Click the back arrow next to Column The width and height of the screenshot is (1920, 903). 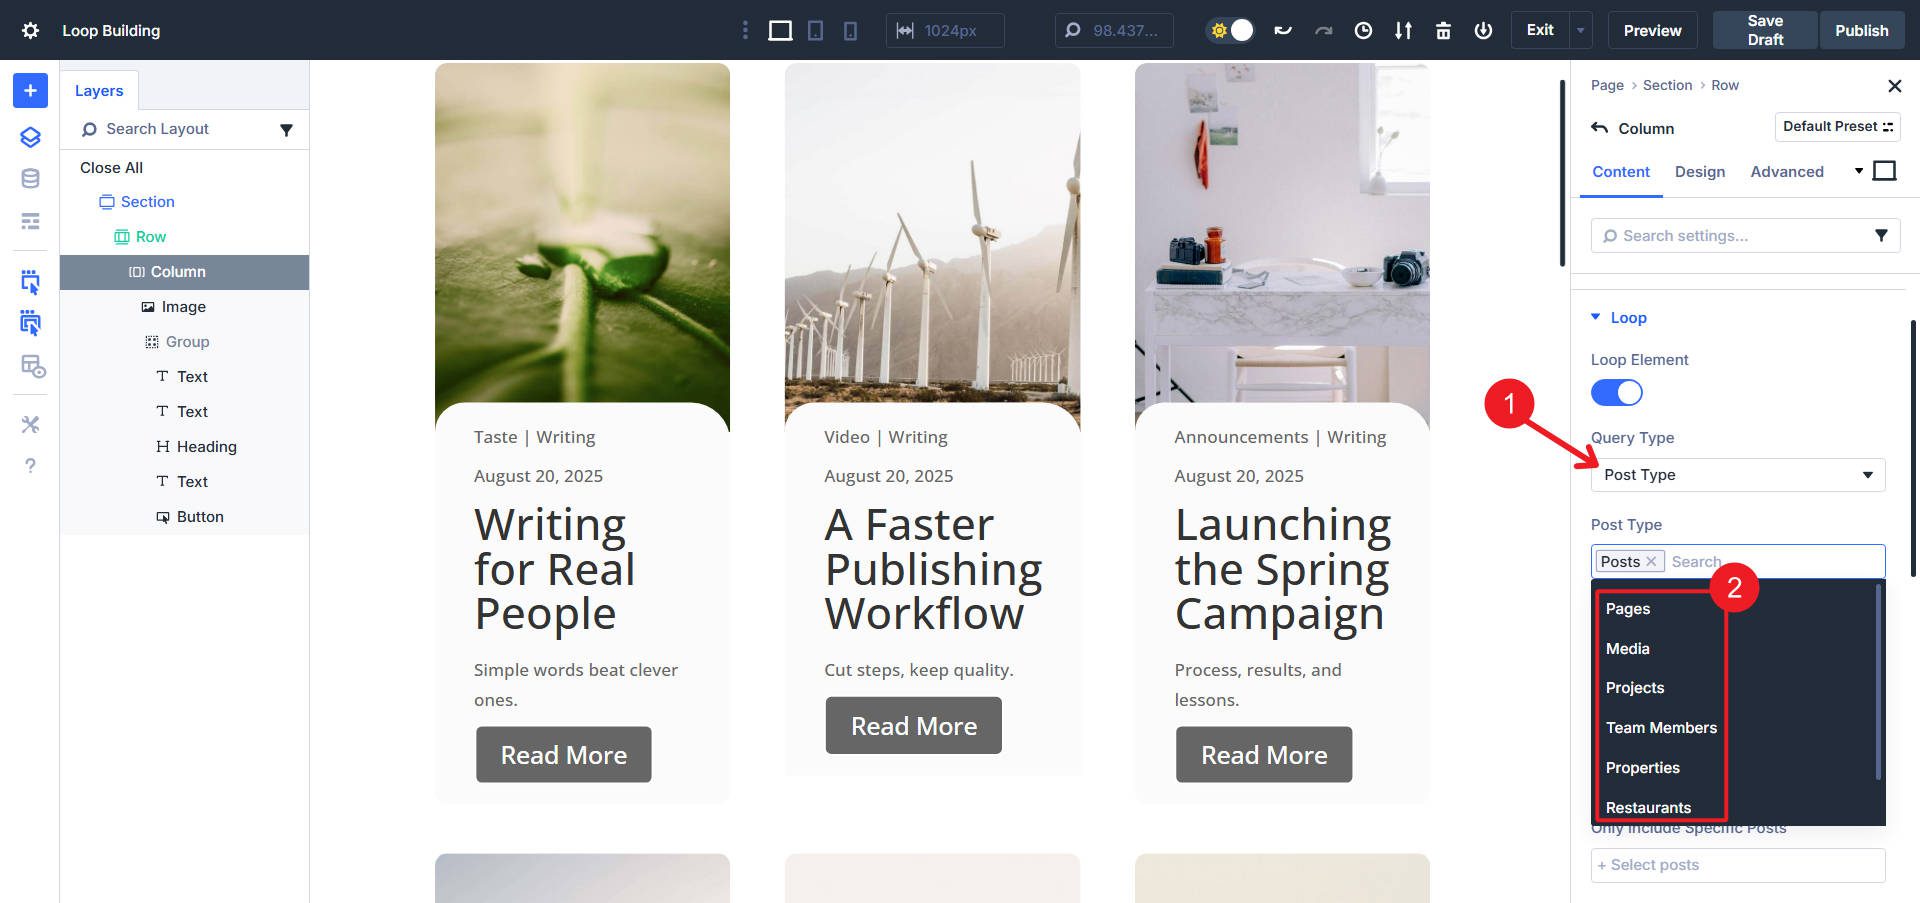pos(1600,128)
